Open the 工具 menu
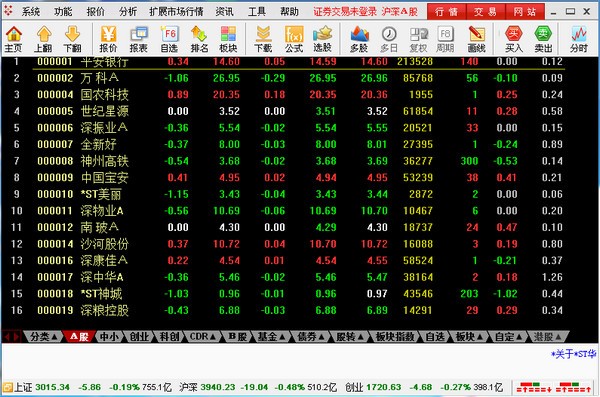 tap(256, 11)
